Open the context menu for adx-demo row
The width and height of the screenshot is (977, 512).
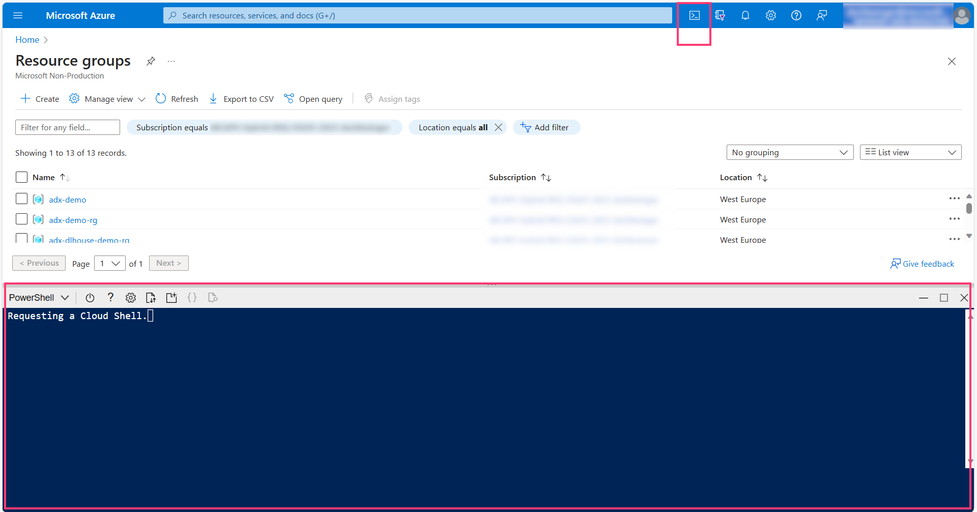coord(954,199)
